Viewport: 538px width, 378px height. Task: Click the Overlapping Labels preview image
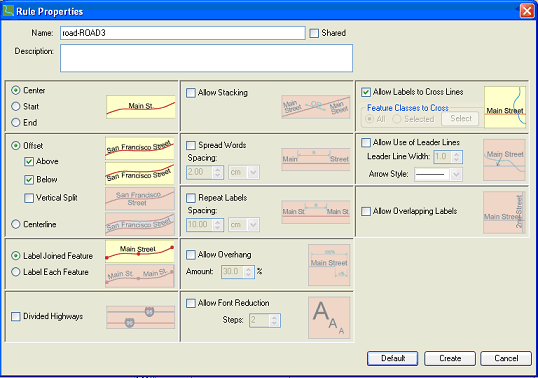pyautogui.click(x=504, y=212)
